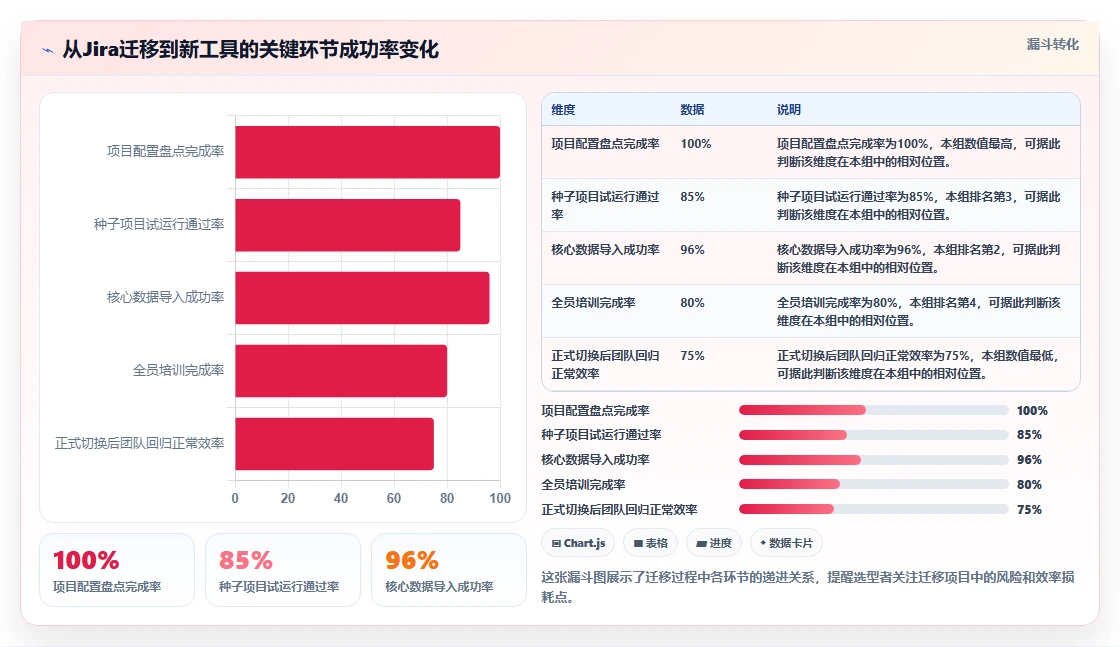Click the 96% progress bar for 核心数据导入成功率
Image resolution: width=1120 pixels, height=647 pixels.
tap(874, 460)
